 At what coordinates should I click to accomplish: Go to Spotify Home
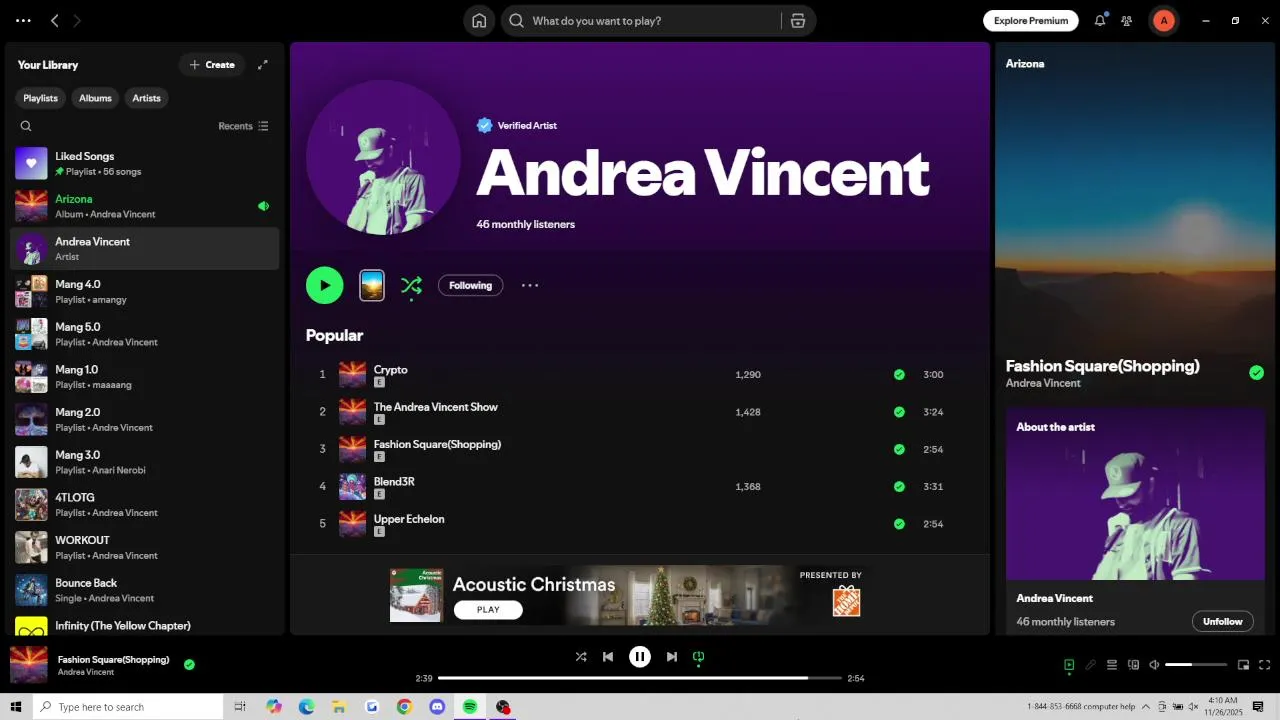(x=479, y=21)
